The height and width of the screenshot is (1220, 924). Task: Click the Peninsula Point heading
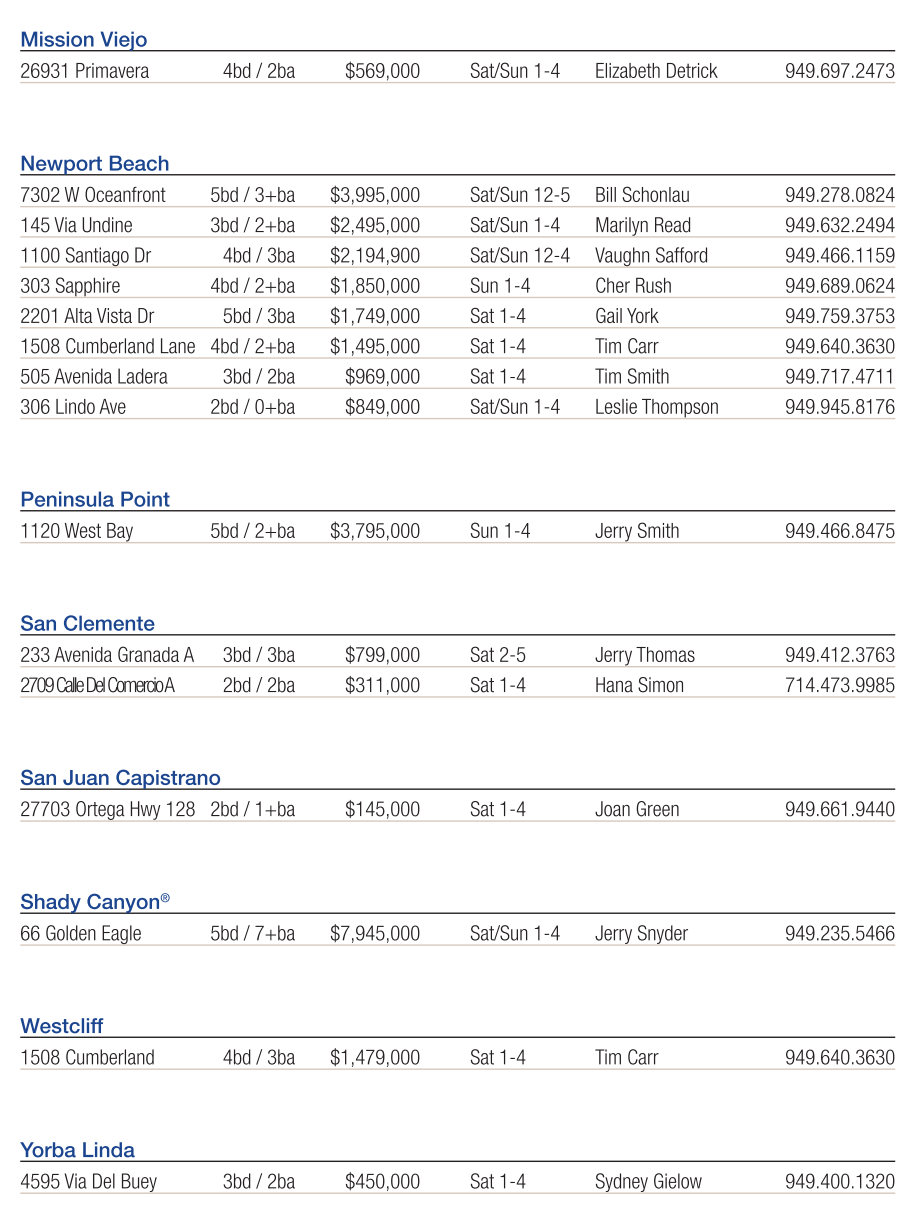pyautogui.click(x=95, y=500)
